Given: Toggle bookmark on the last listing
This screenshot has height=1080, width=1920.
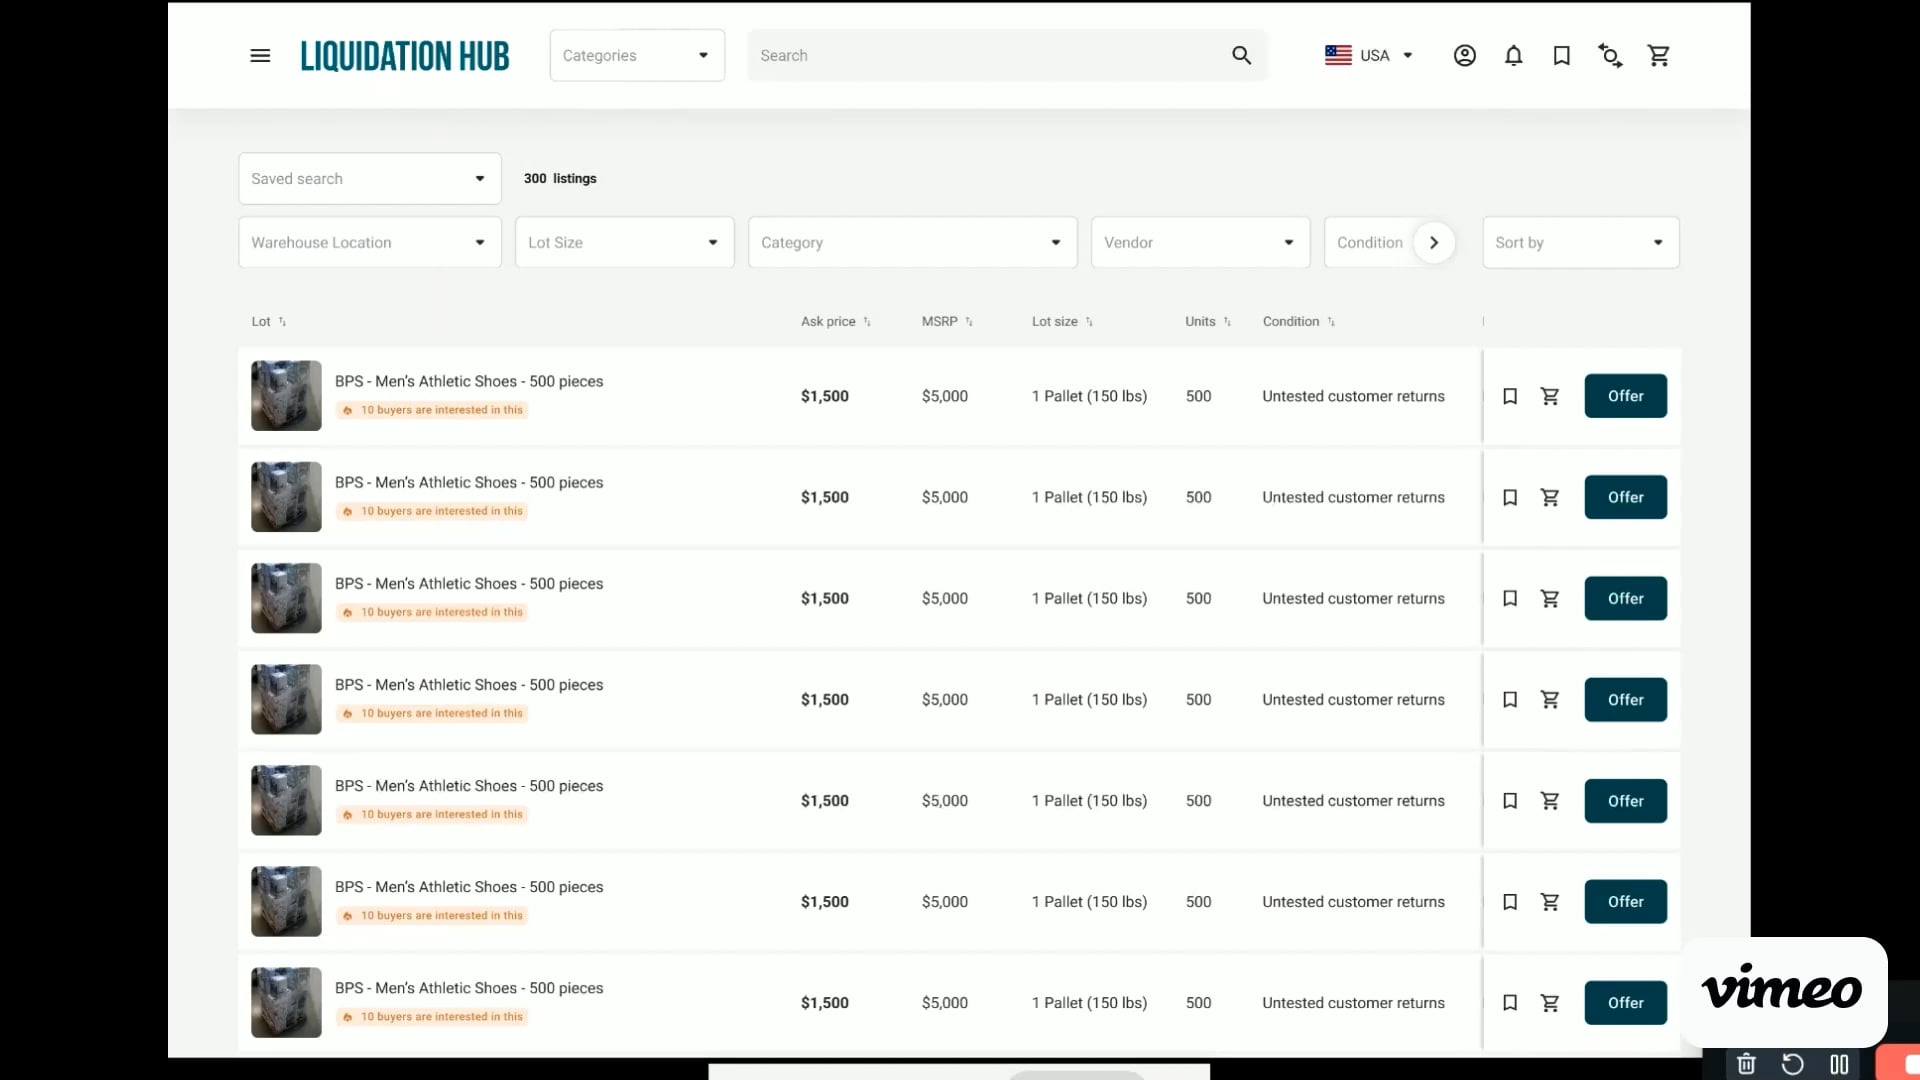Looking at the screenshot, I should point(1510,1002).
